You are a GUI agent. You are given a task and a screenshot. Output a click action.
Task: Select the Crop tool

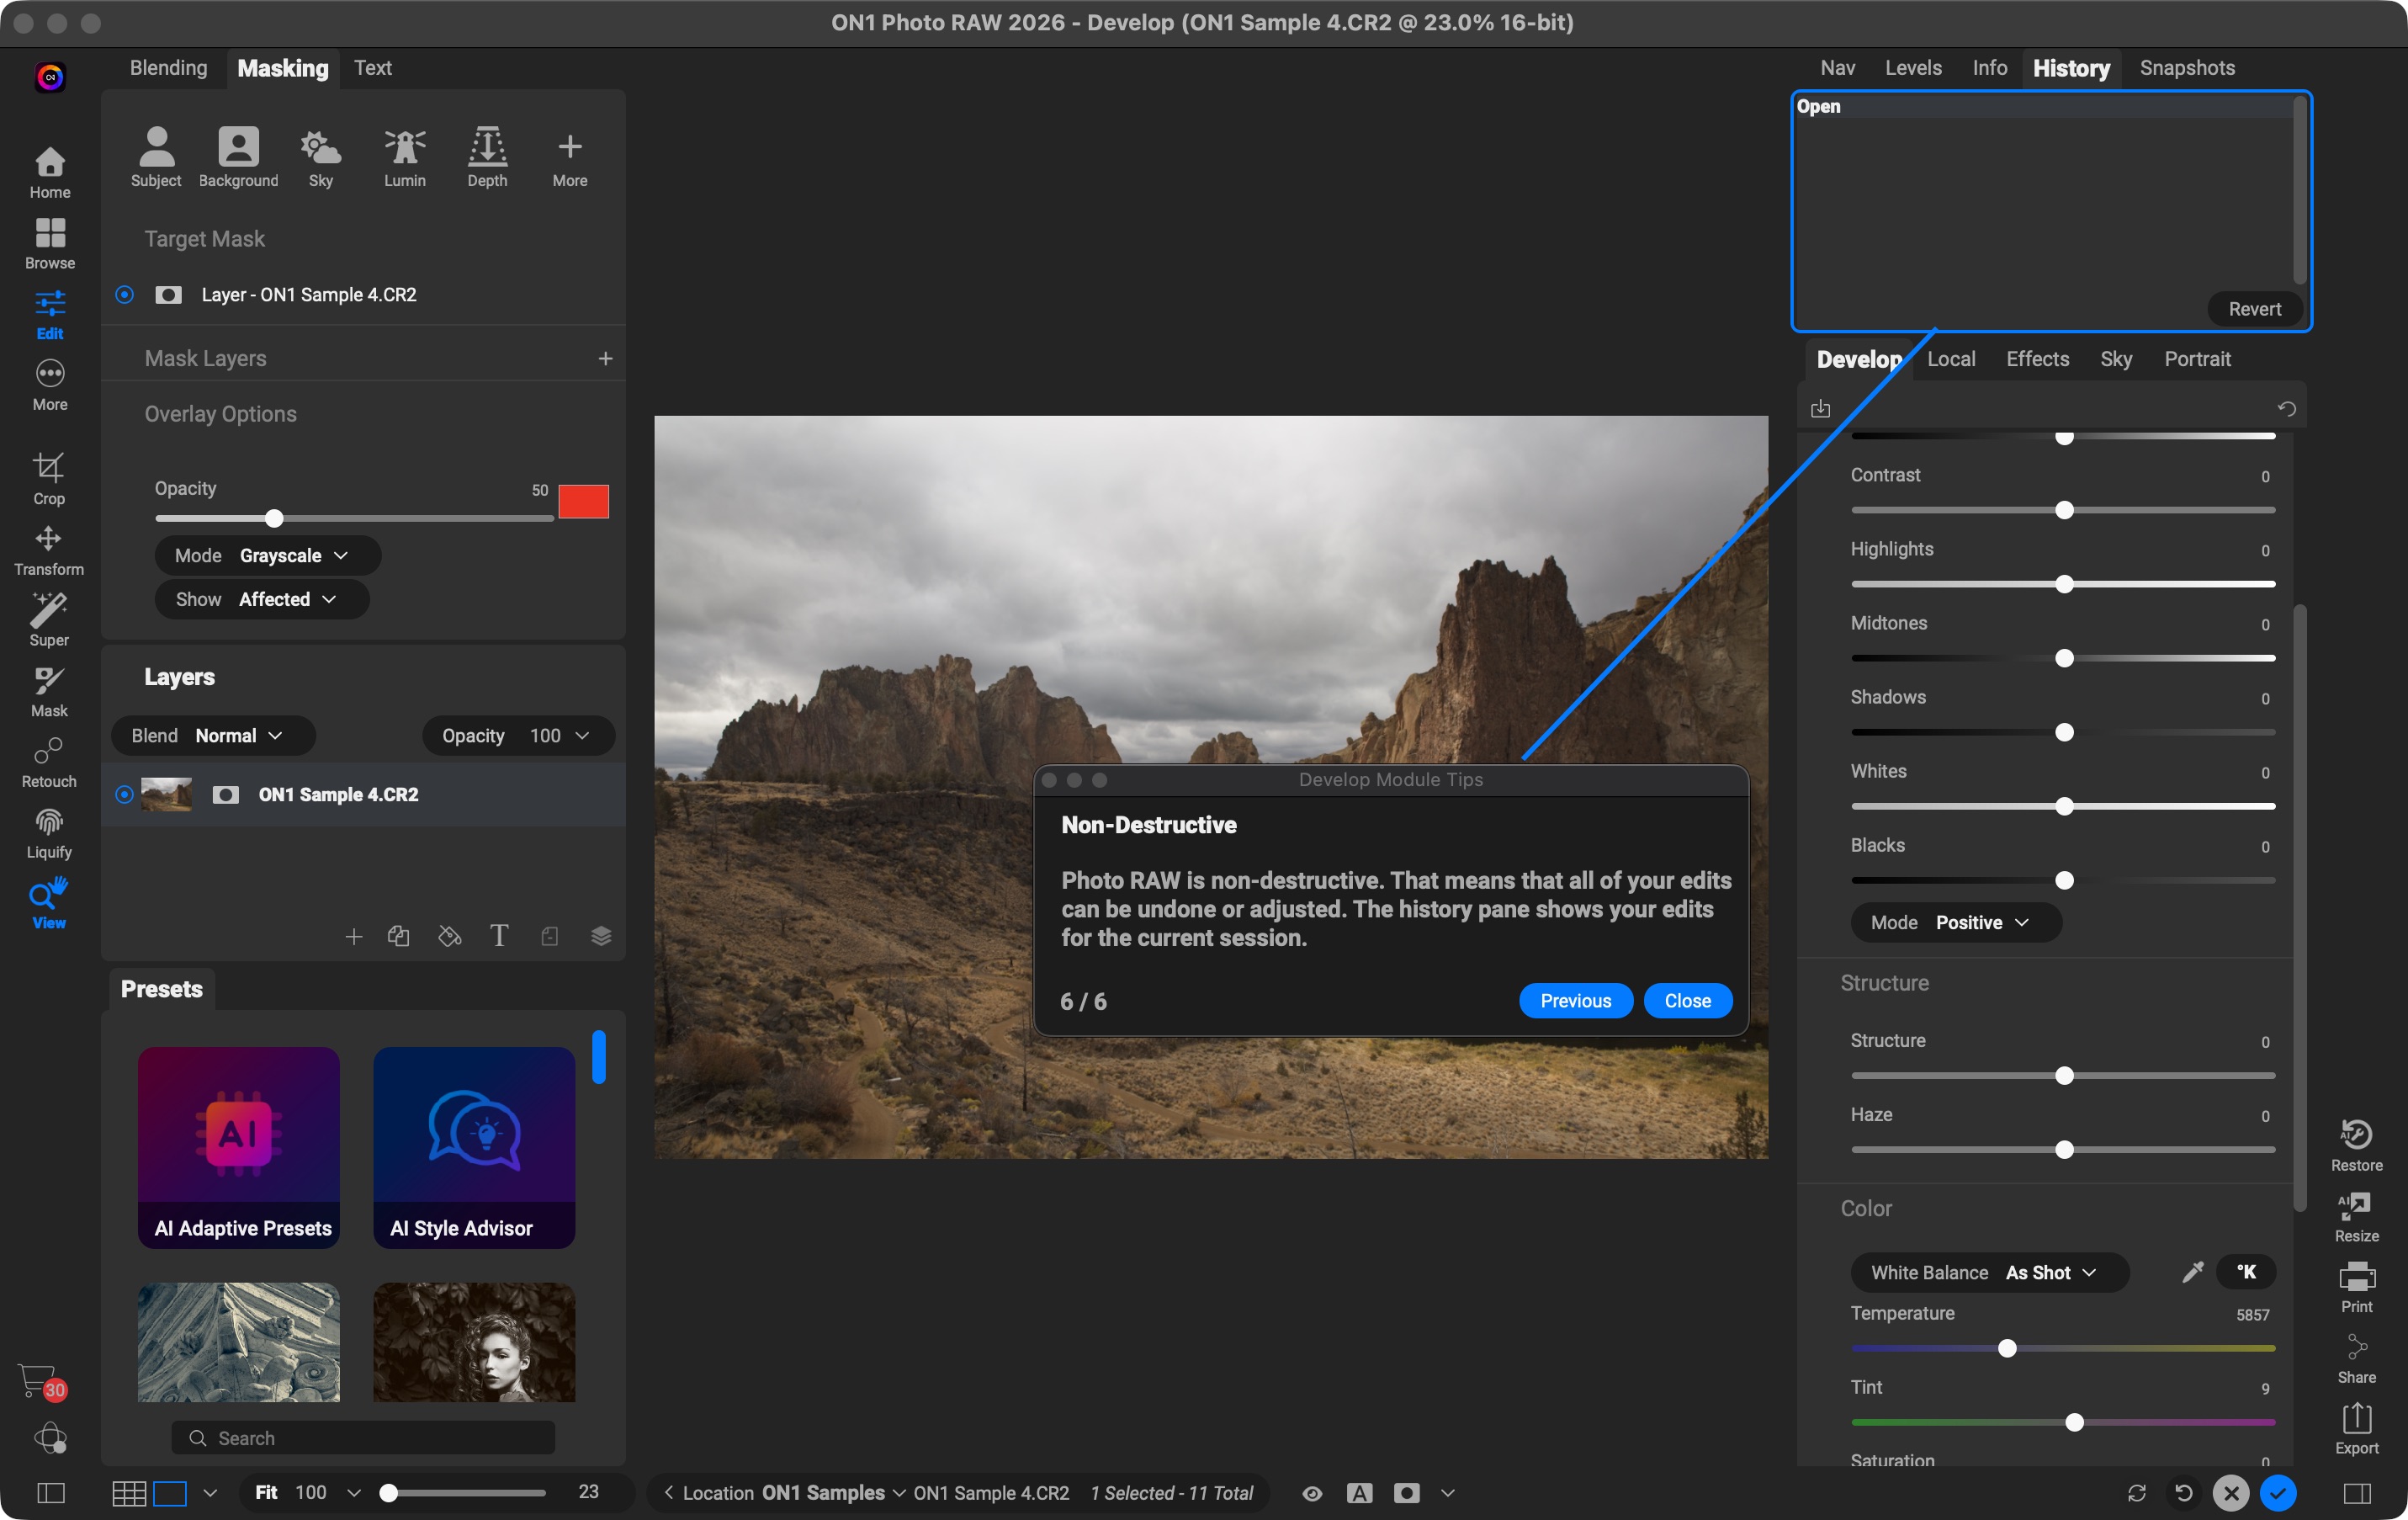(49, 478)
